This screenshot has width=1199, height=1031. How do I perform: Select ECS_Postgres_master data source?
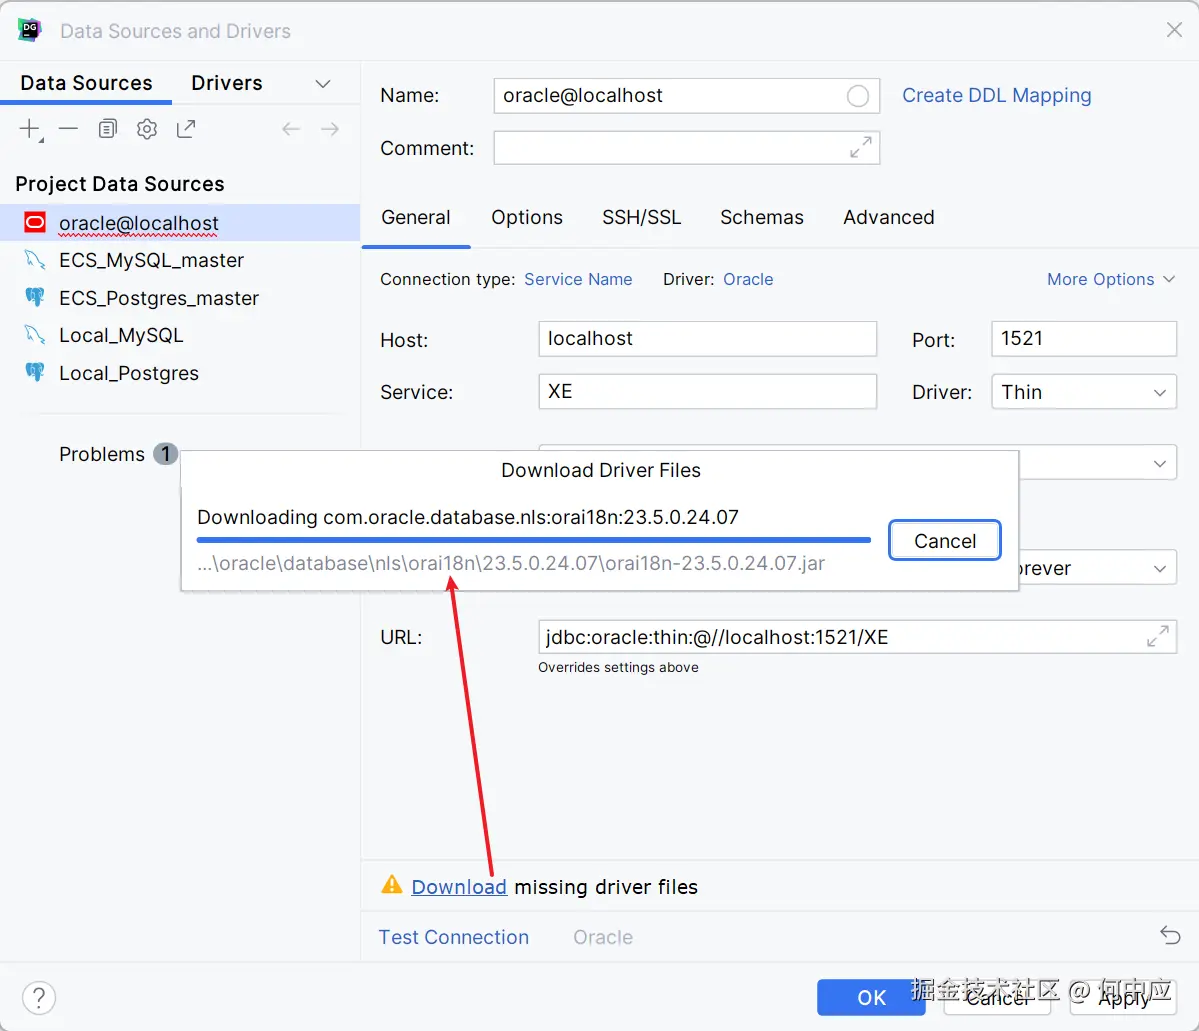(158, 298)
